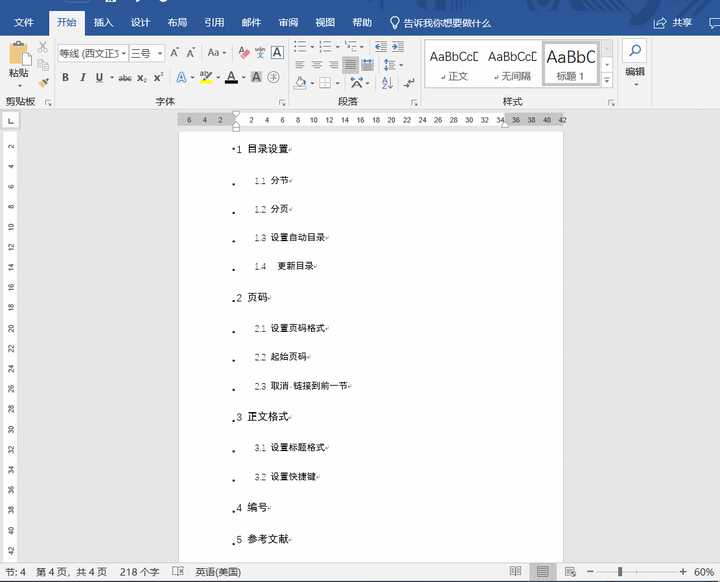
Task: Click the zoom slider handle
Action: pyautogui.click(x=620, y=571)
